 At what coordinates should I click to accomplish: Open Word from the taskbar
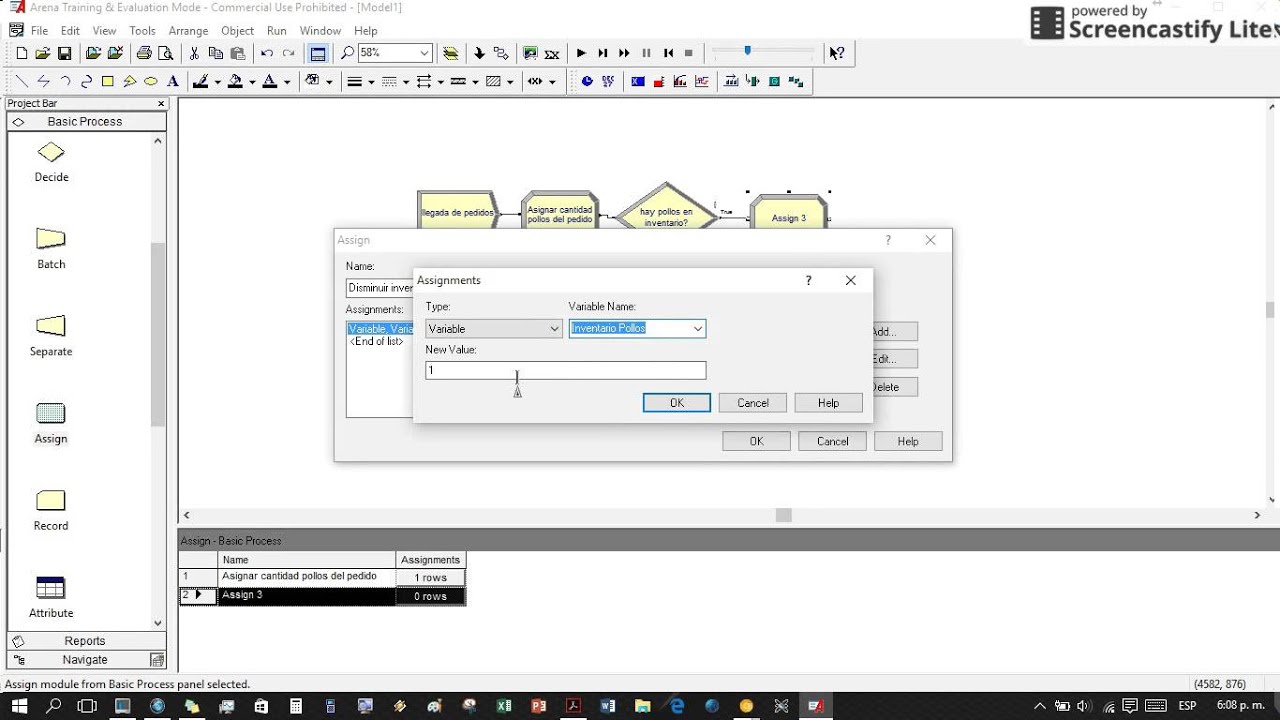(x=608, y=706)
